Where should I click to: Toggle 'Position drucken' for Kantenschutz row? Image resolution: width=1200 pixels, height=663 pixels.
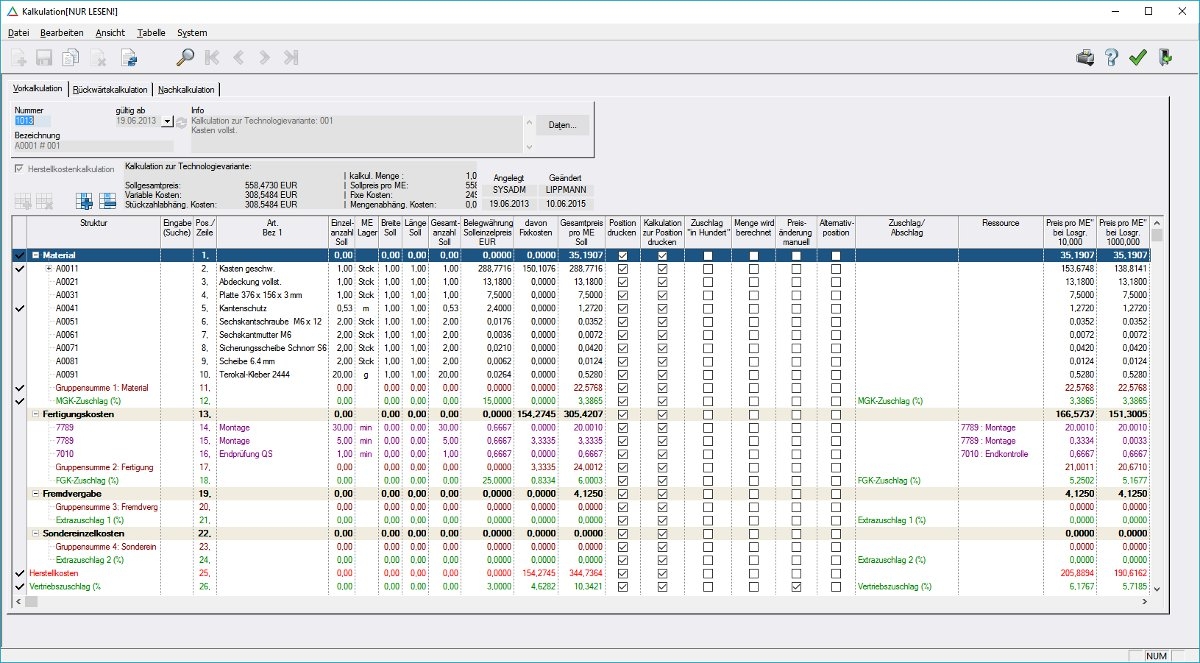pyautogui.click(x=624, y=308)
